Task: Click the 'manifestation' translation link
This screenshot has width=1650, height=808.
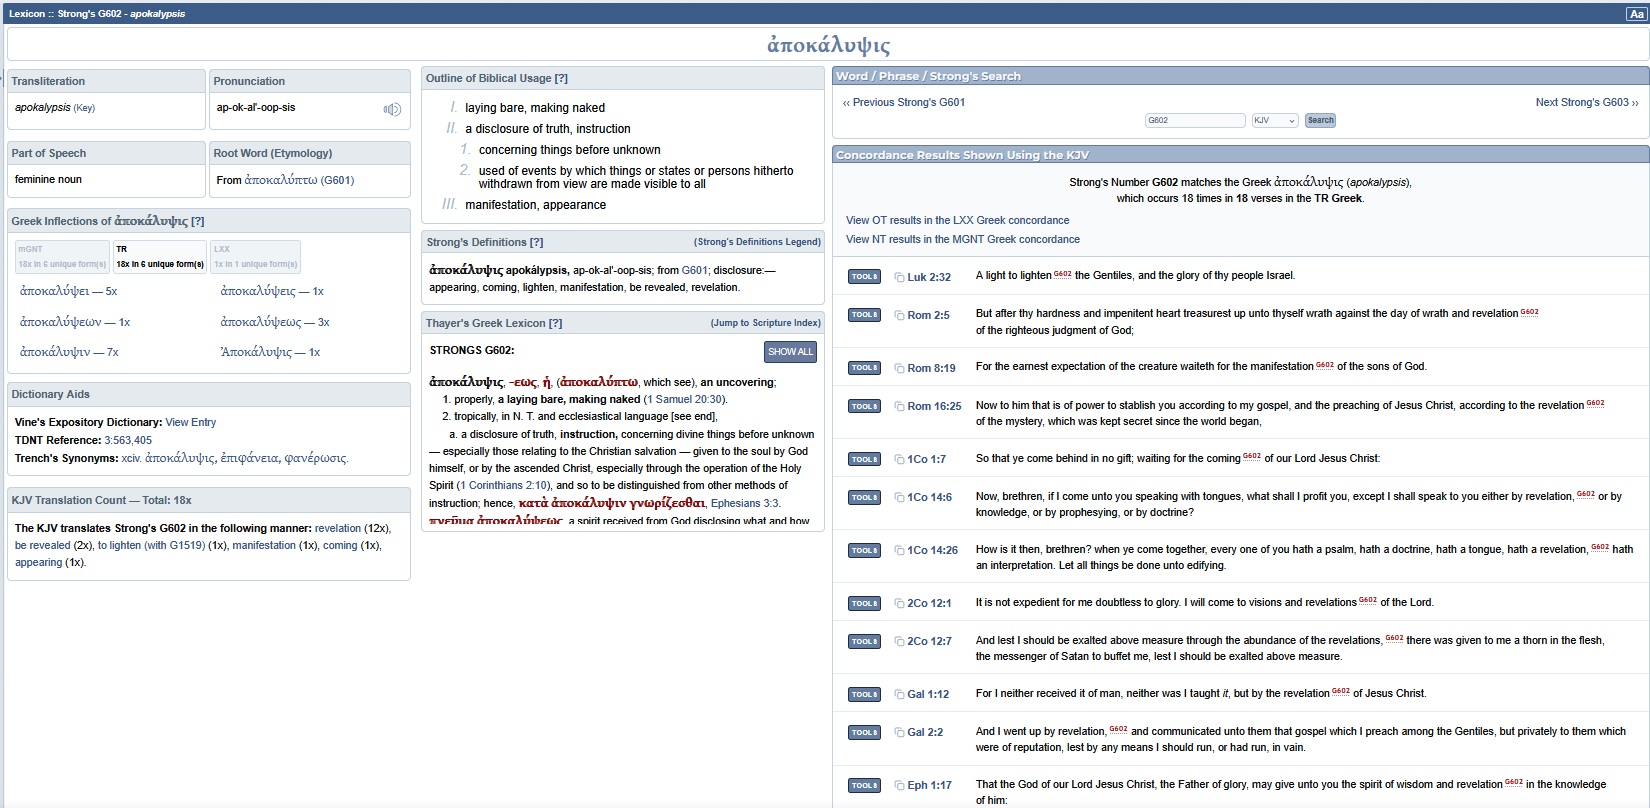Action: (264, 545)
